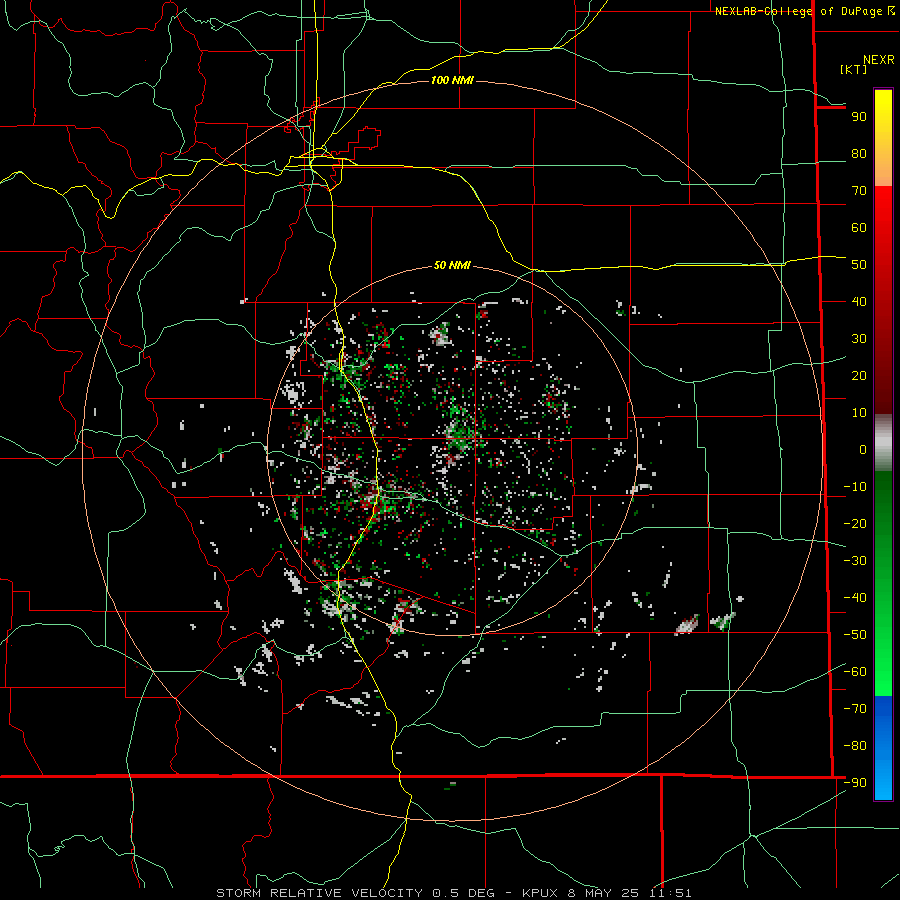Click the KT units label above color bar
Screen dimensions: 900x900
(854, 69)
